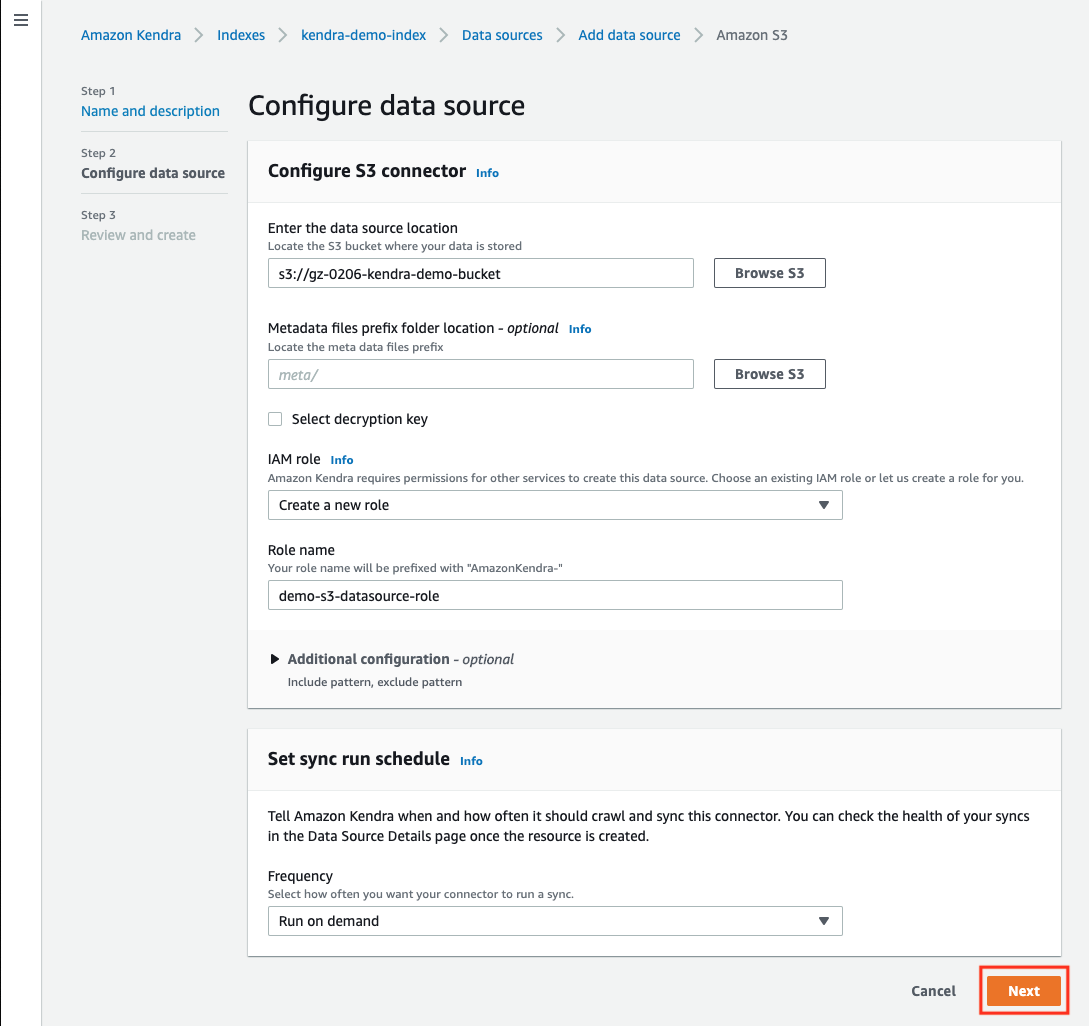Cancel the data source configuration
This screenshot has height=1026, width=1089.
tap(933, 991)
